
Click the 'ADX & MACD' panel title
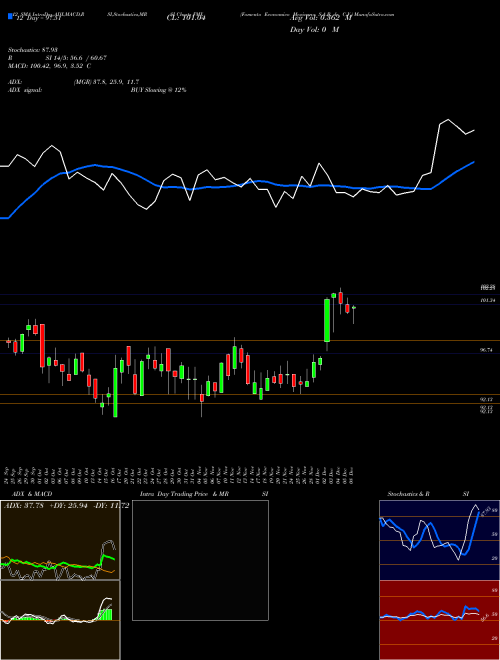coord(32,494)
